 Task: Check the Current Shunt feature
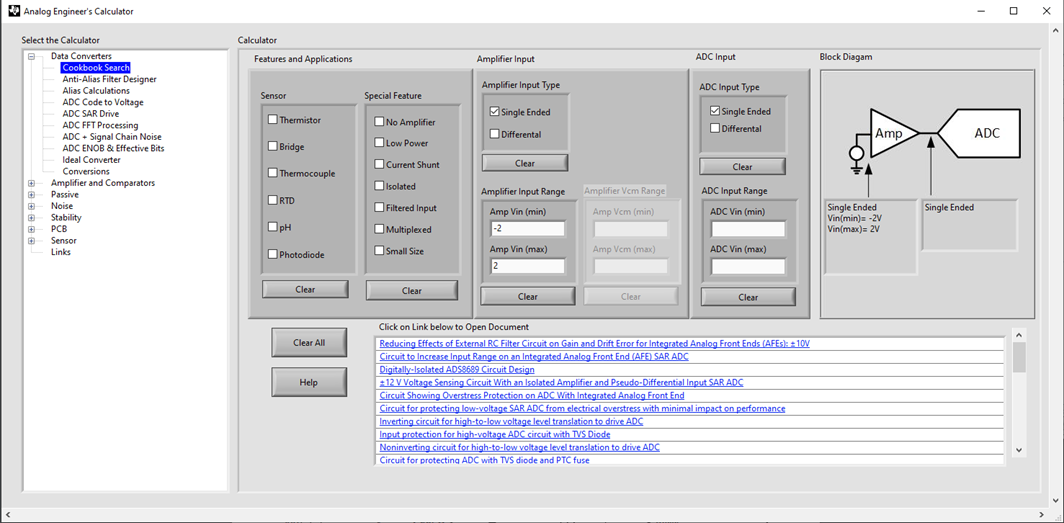[379, 164]
